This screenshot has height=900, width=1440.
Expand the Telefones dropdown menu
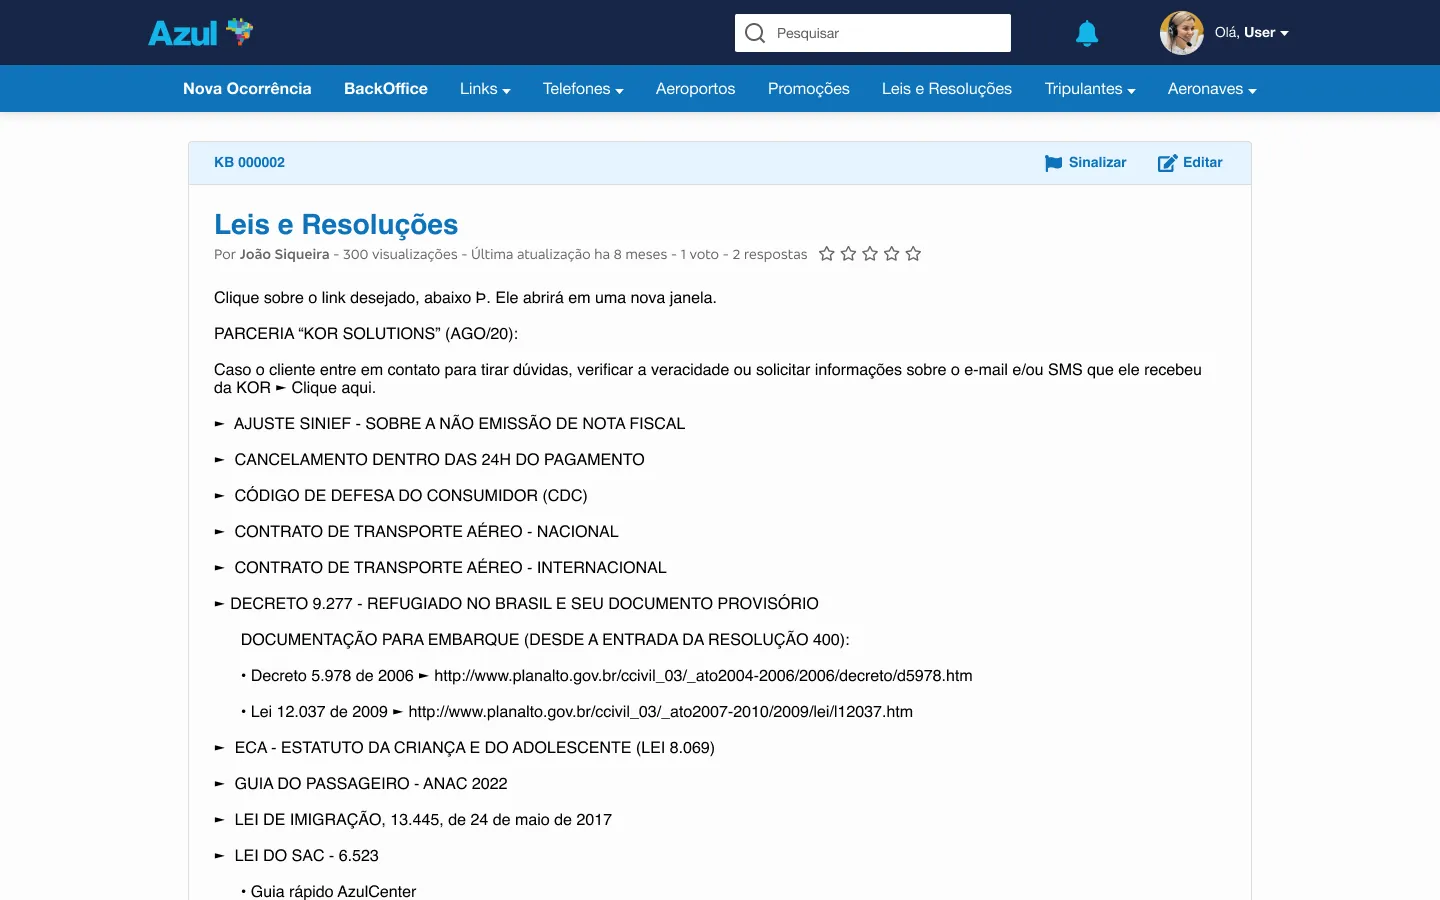click(583, 89)
